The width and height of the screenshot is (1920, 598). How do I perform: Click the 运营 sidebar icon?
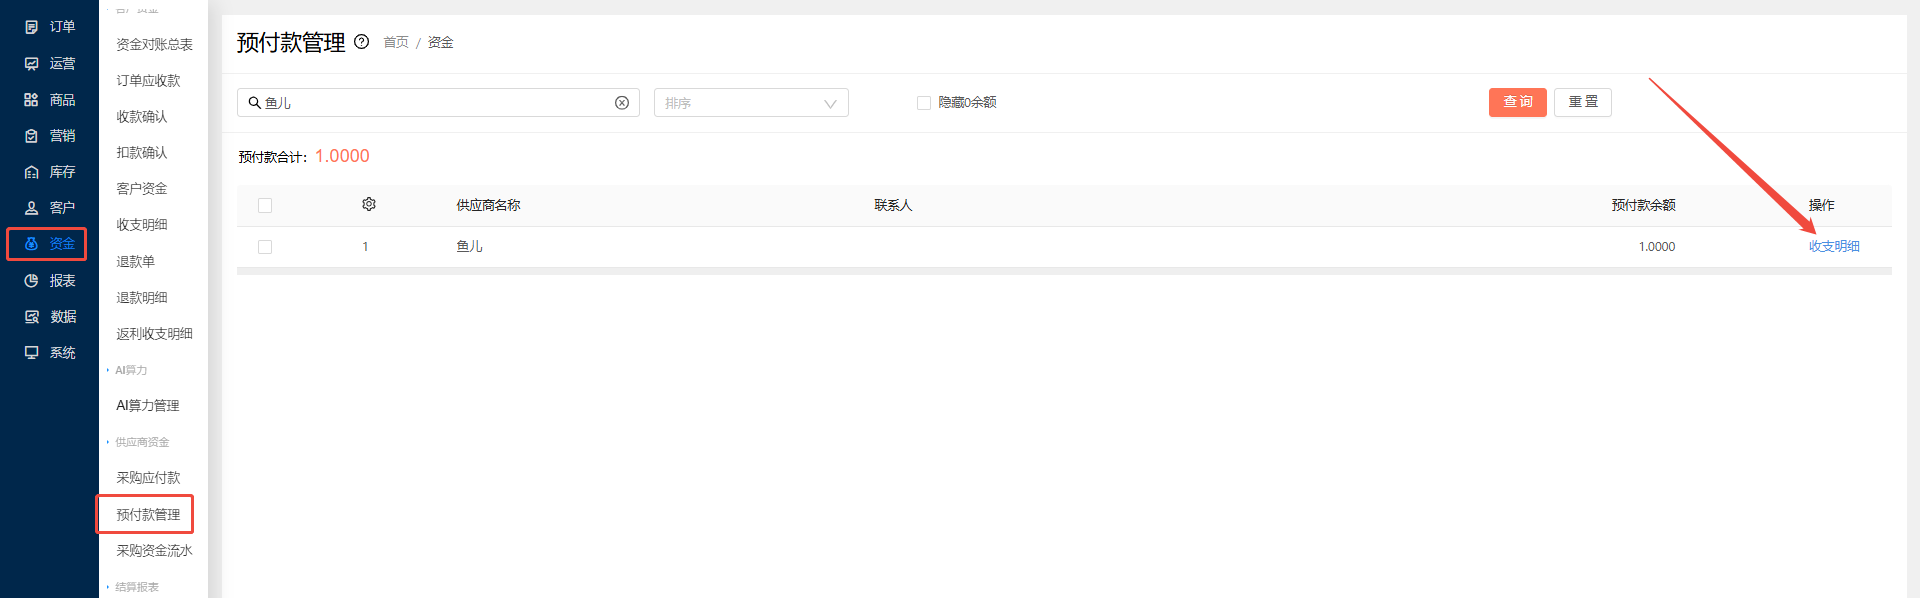(31, 63)
